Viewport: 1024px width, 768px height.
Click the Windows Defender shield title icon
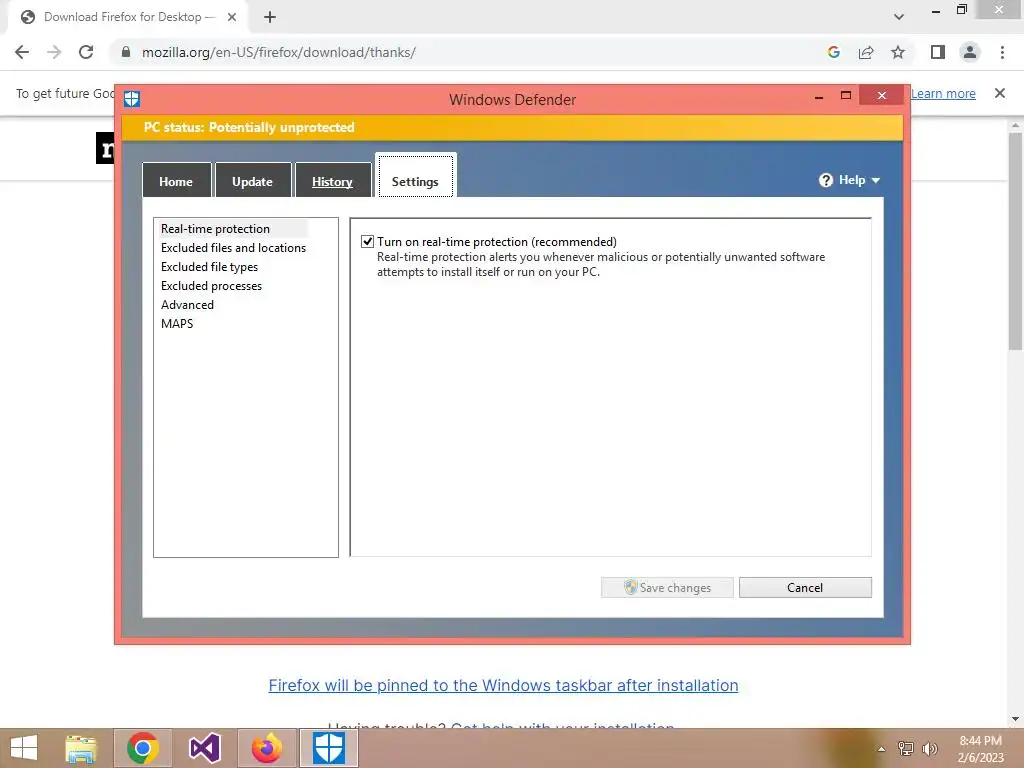(x=132, y=99)
